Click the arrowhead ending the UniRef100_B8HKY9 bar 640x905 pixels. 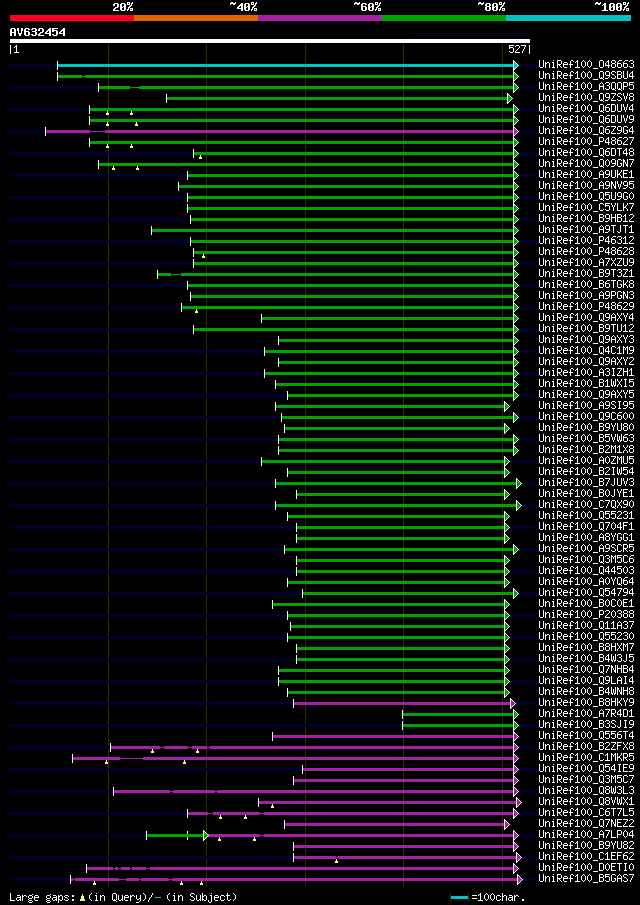tap(512, 703)
